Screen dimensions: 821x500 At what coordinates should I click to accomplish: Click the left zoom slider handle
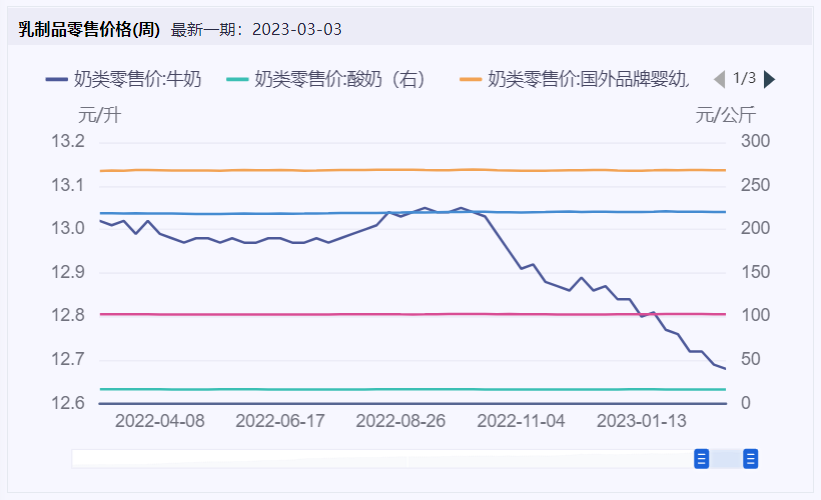pyautogui.click(x=702, y=459)
